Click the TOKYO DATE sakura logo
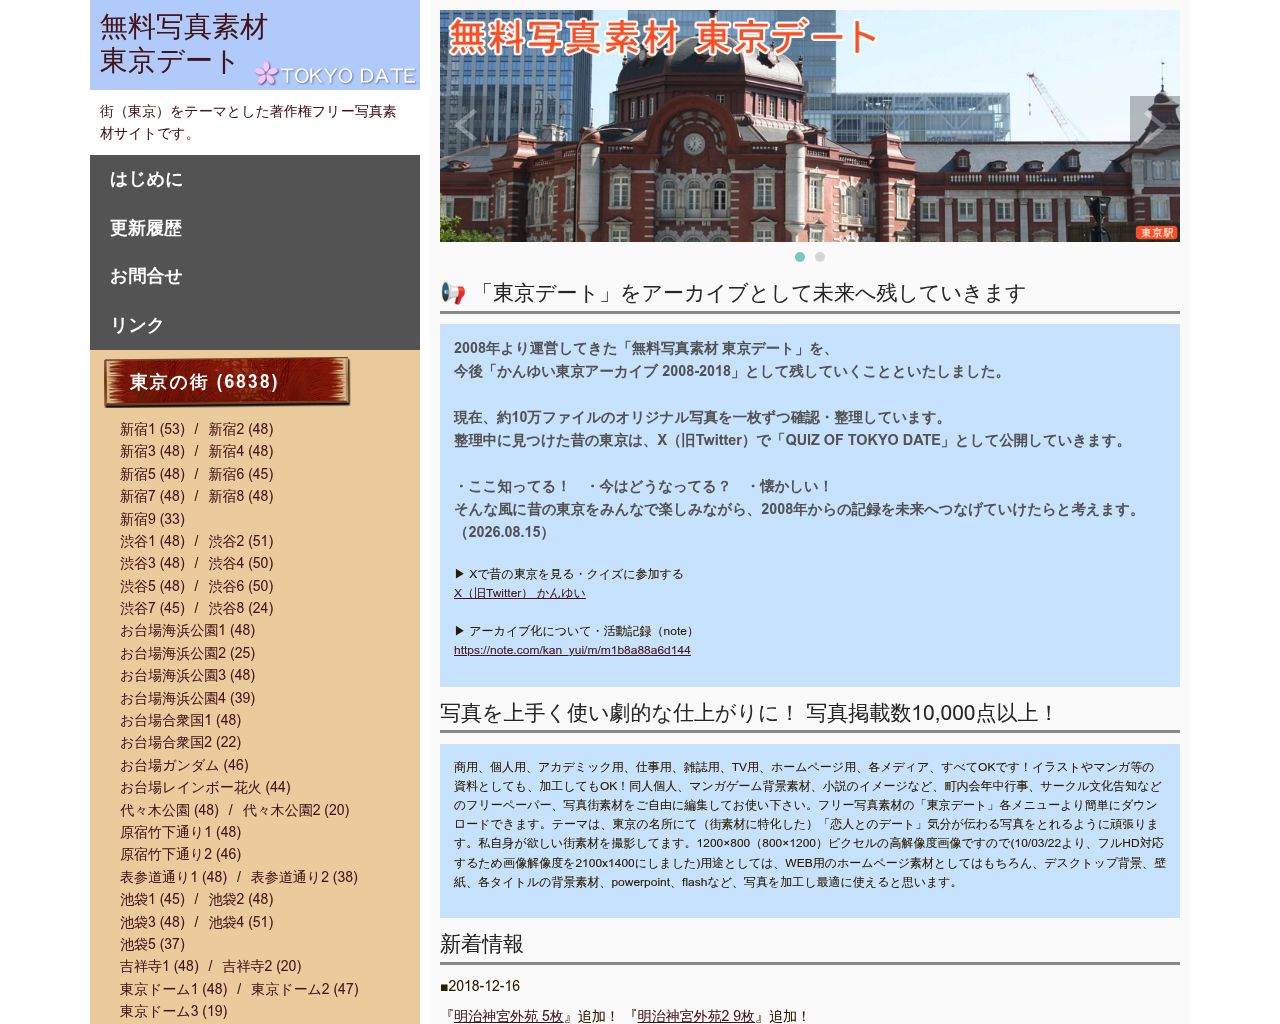Image resolution: width=1280 pixels, height=1024 pixels. pos(334,74)
